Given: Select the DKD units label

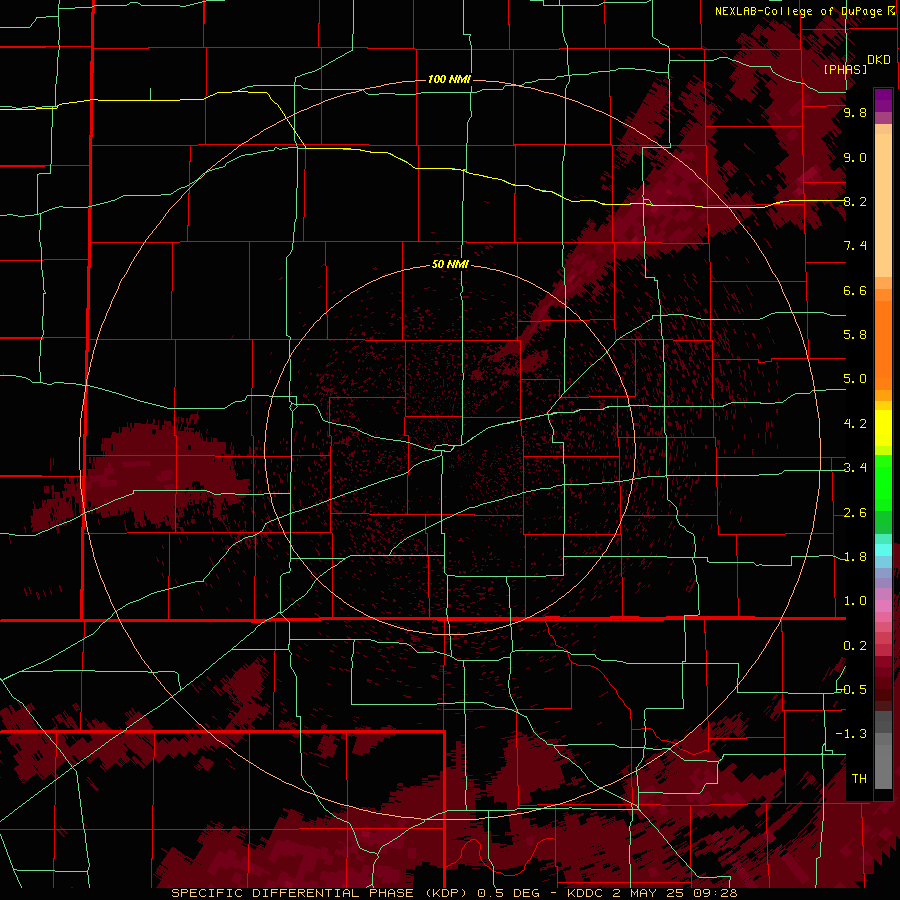Looking at the screenshot, I should [879, 60].
